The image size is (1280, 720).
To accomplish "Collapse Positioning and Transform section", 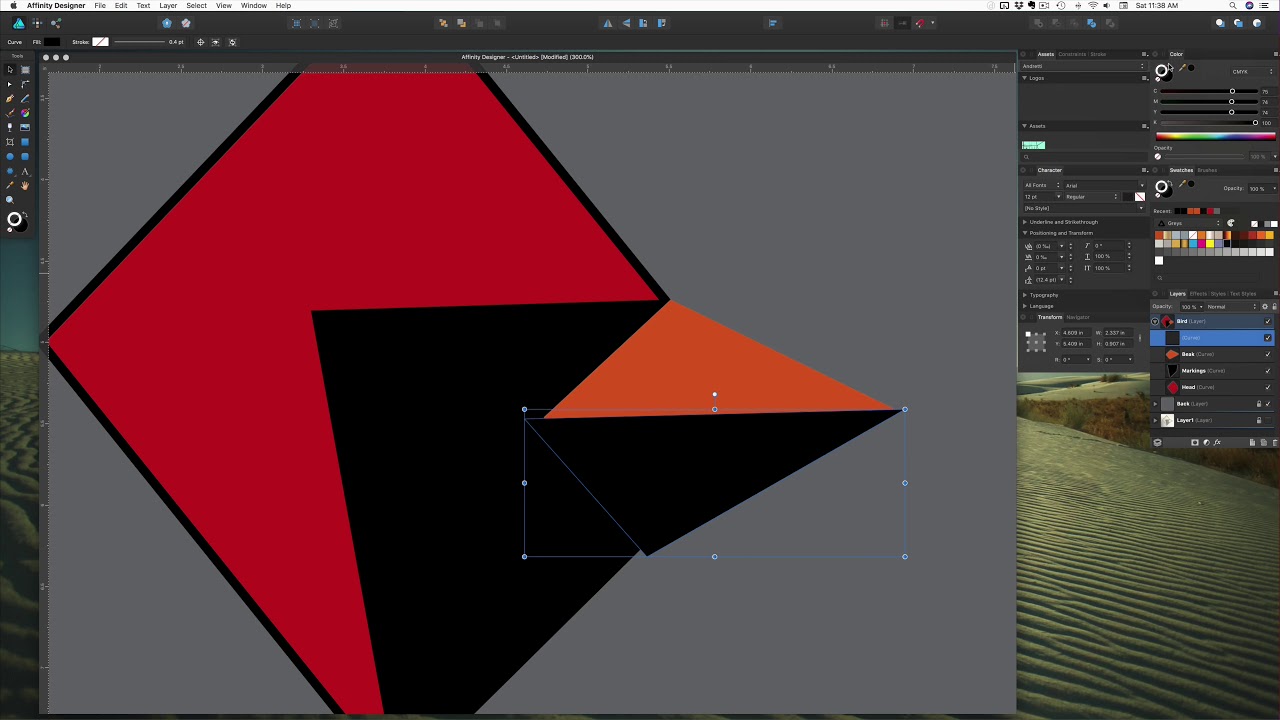I will [x=1024, y=233].
